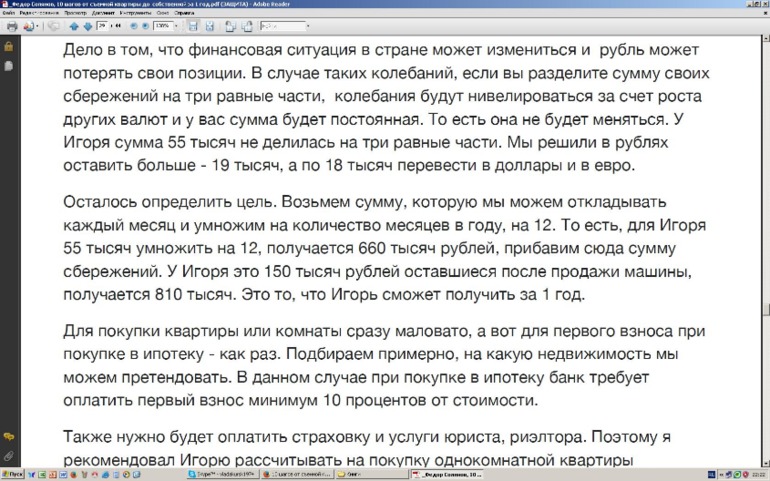The width and height of the screenshot is (770, 481).
Task: Click the scrollbar up arrow at top
Action: point(766,38)
